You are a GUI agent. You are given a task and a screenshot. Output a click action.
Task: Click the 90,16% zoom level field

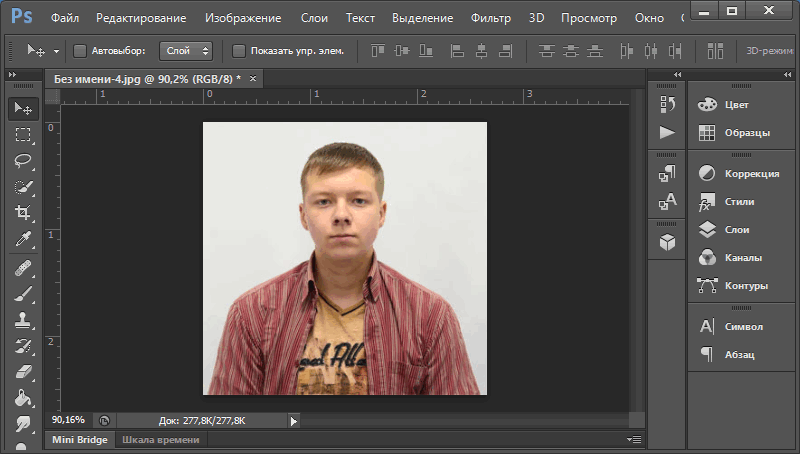tap(68, 421)
